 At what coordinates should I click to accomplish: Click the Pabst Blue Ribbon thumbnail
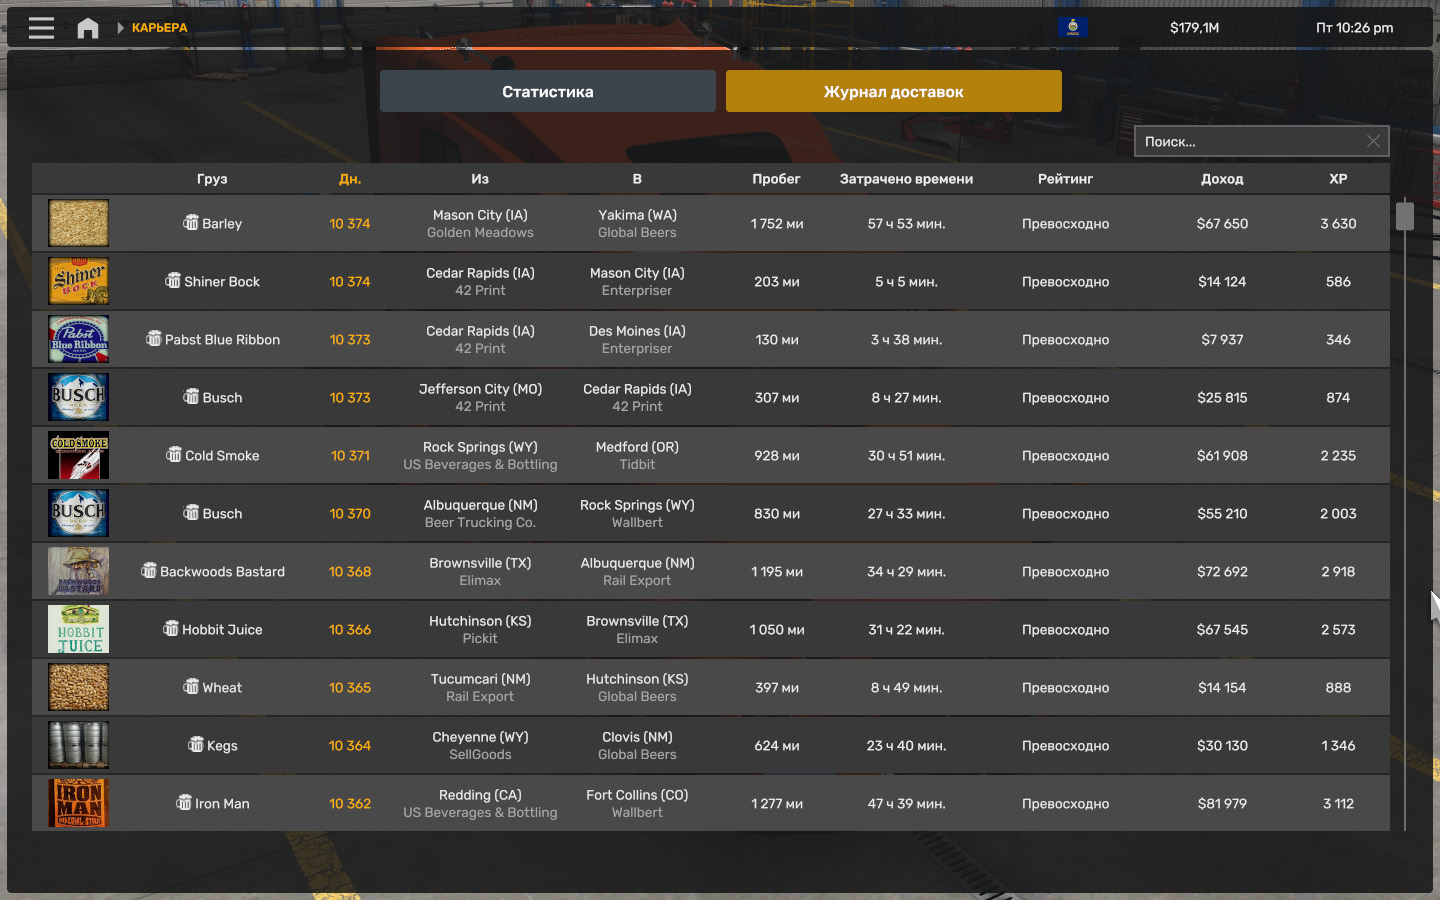pyautogui.click(x=79, y=339)
